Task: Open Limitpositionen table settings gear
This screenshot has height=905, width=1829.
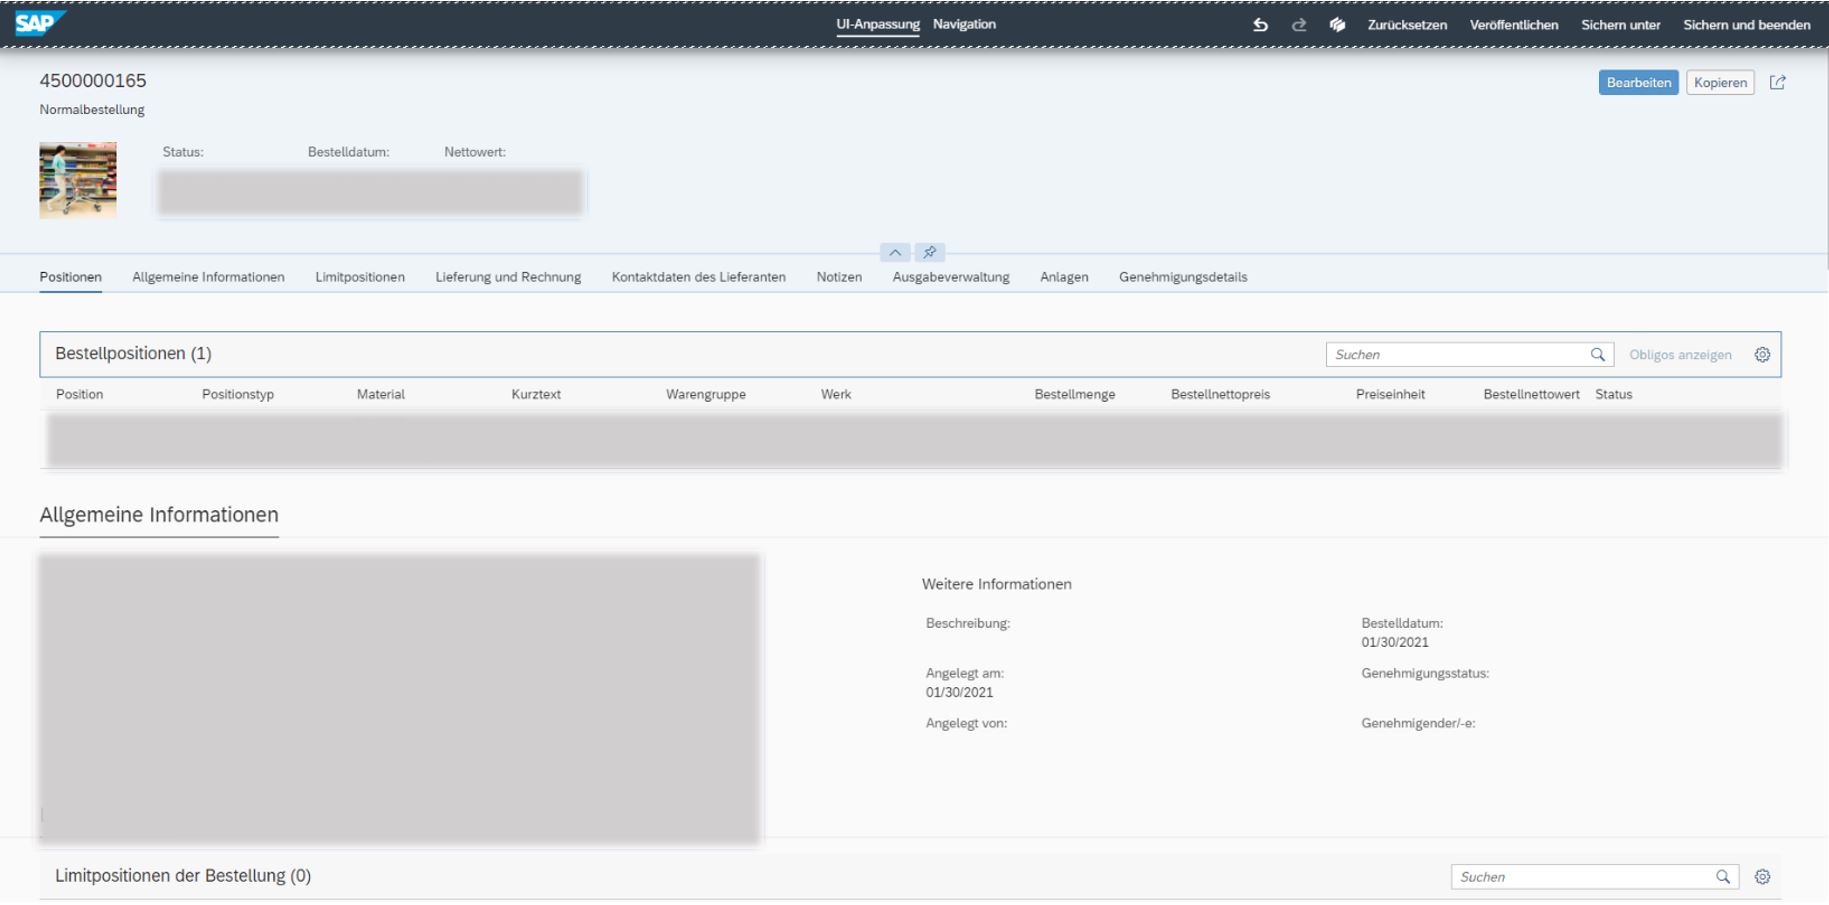Action: pyautogui.click(x=1762, y=877)
